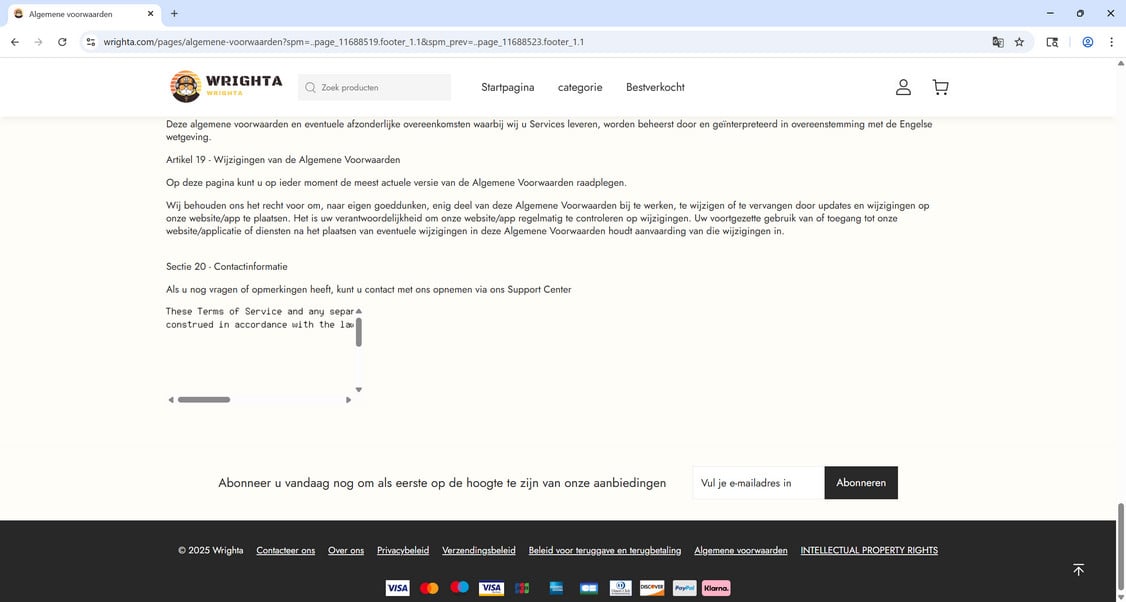Viewport: 1126px width, 602px height.
Task: Select the PayPal payment icon
Action: [x=683, y=588]
